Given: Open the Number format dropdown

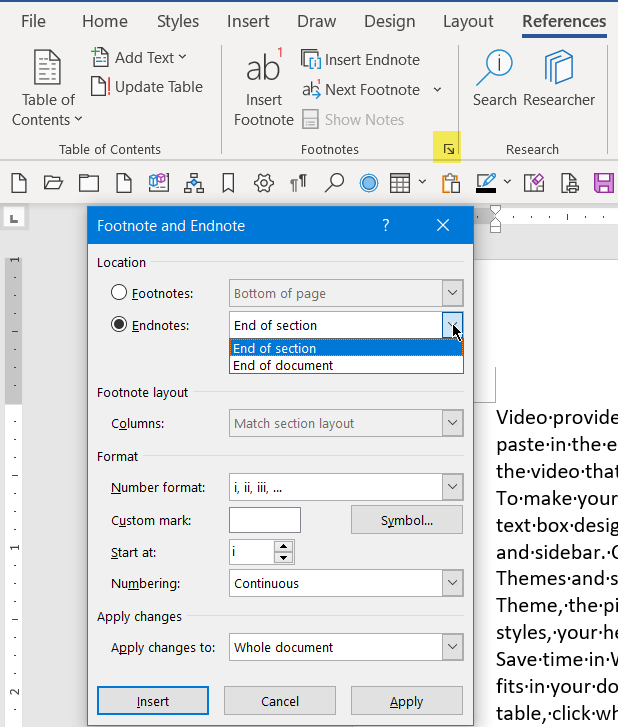Looking at the screenshot, I should click(x=452, y=487).
